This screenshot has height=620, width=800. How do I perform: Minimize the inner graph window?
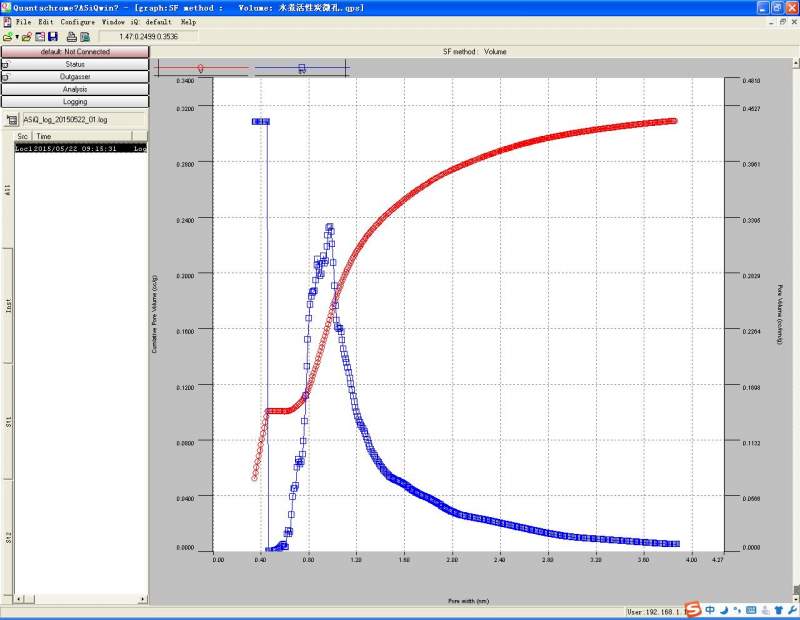pyautogui.click(x=772, y=22)
